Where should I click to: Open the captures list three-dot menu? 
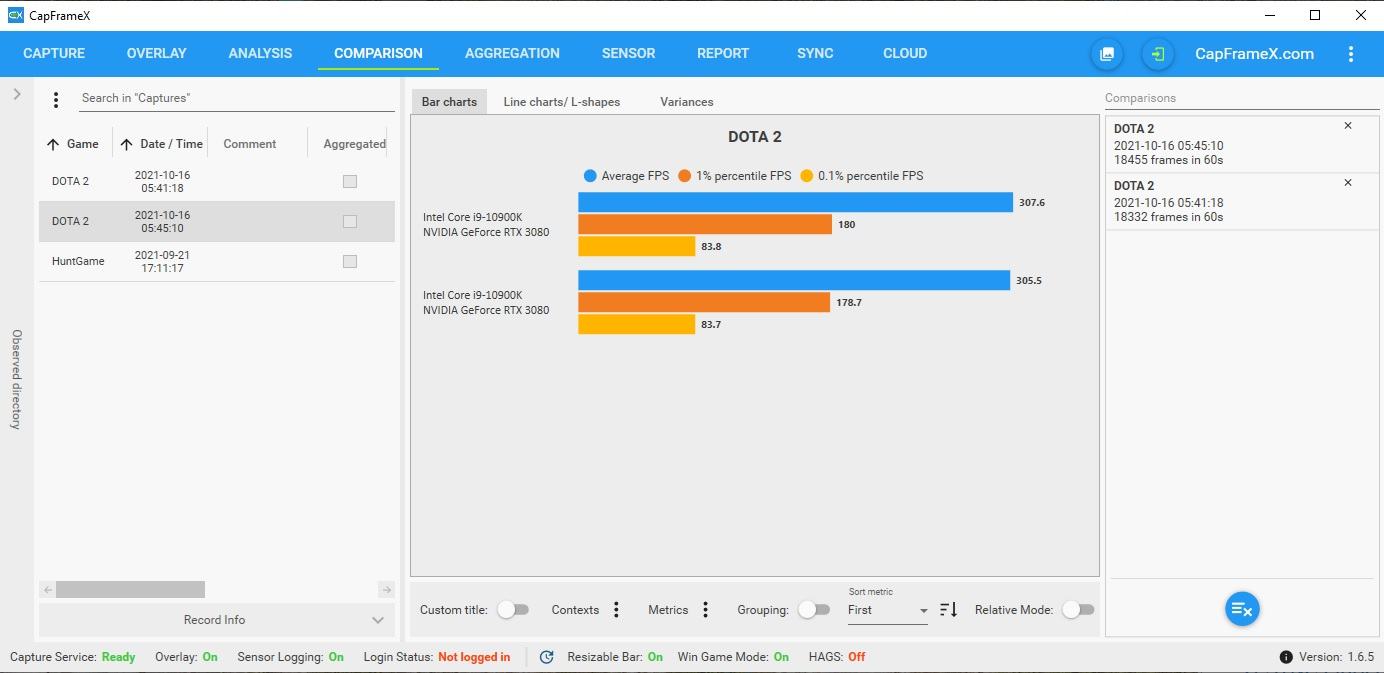point(56,99)
